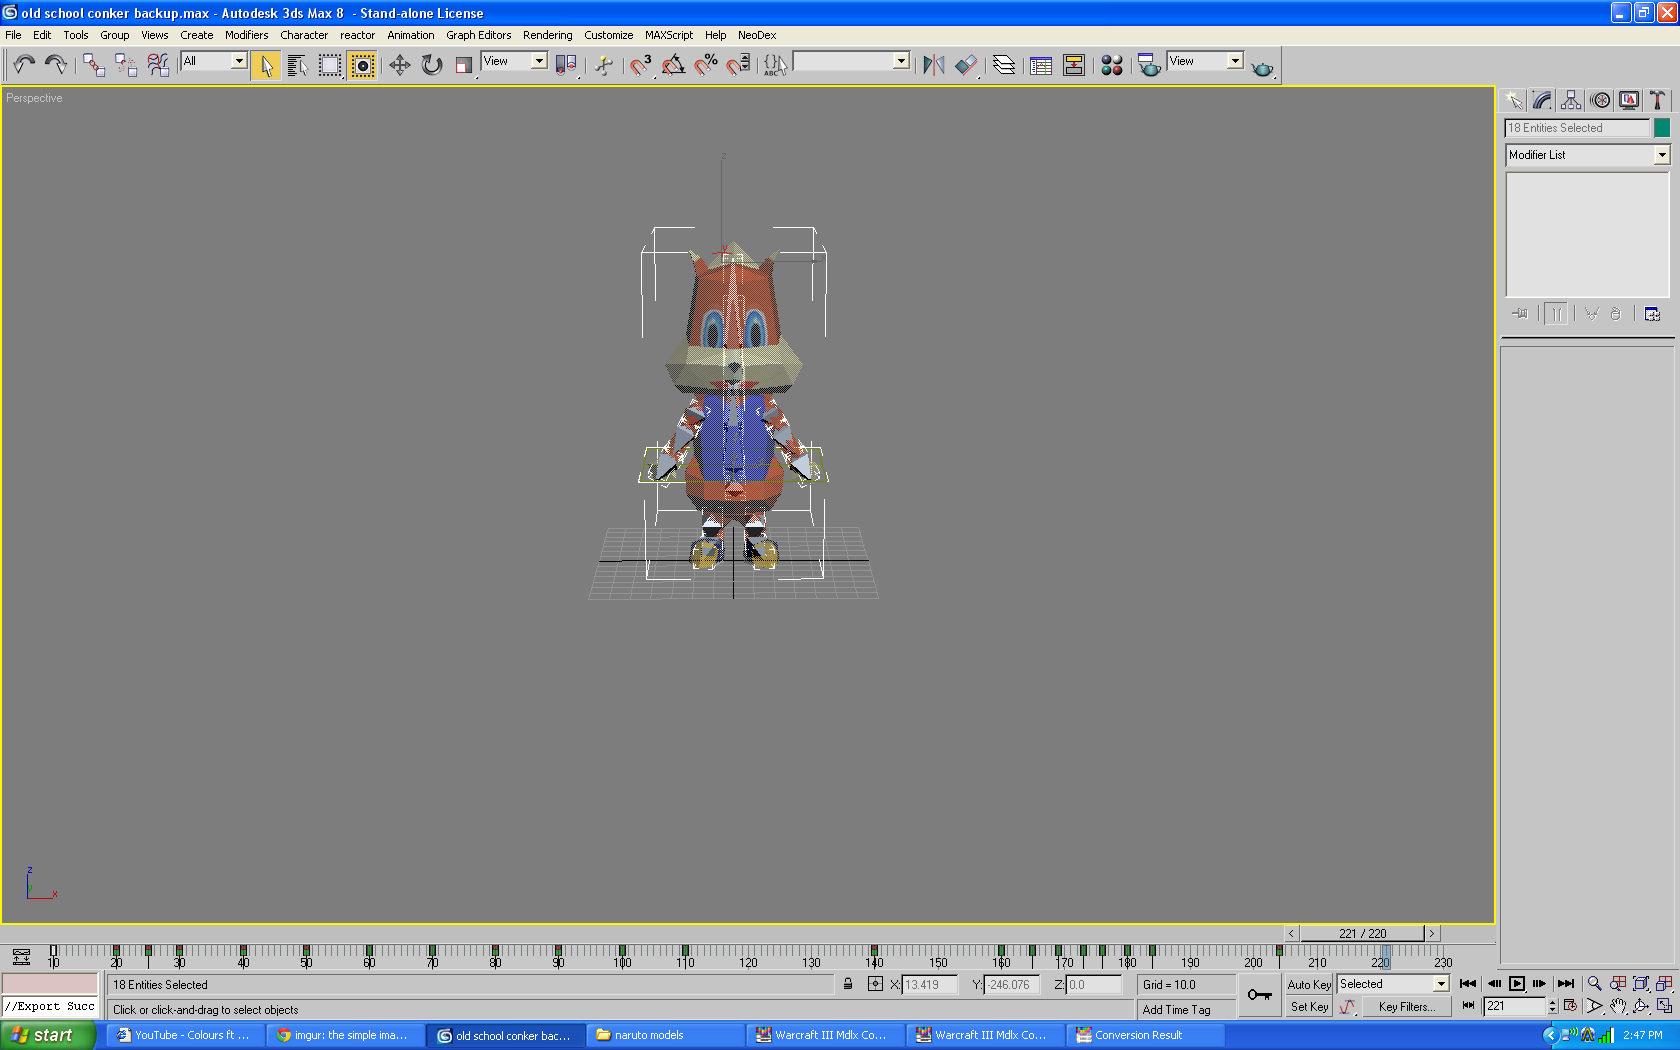Toggle Auto Key mode
The width and height of the screenshot is (1680, 1050).
(1309, 985)
